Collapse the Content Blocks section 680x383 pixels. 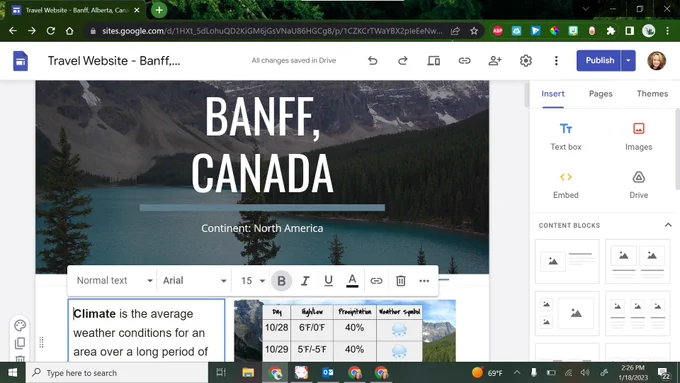coord(668,225)
